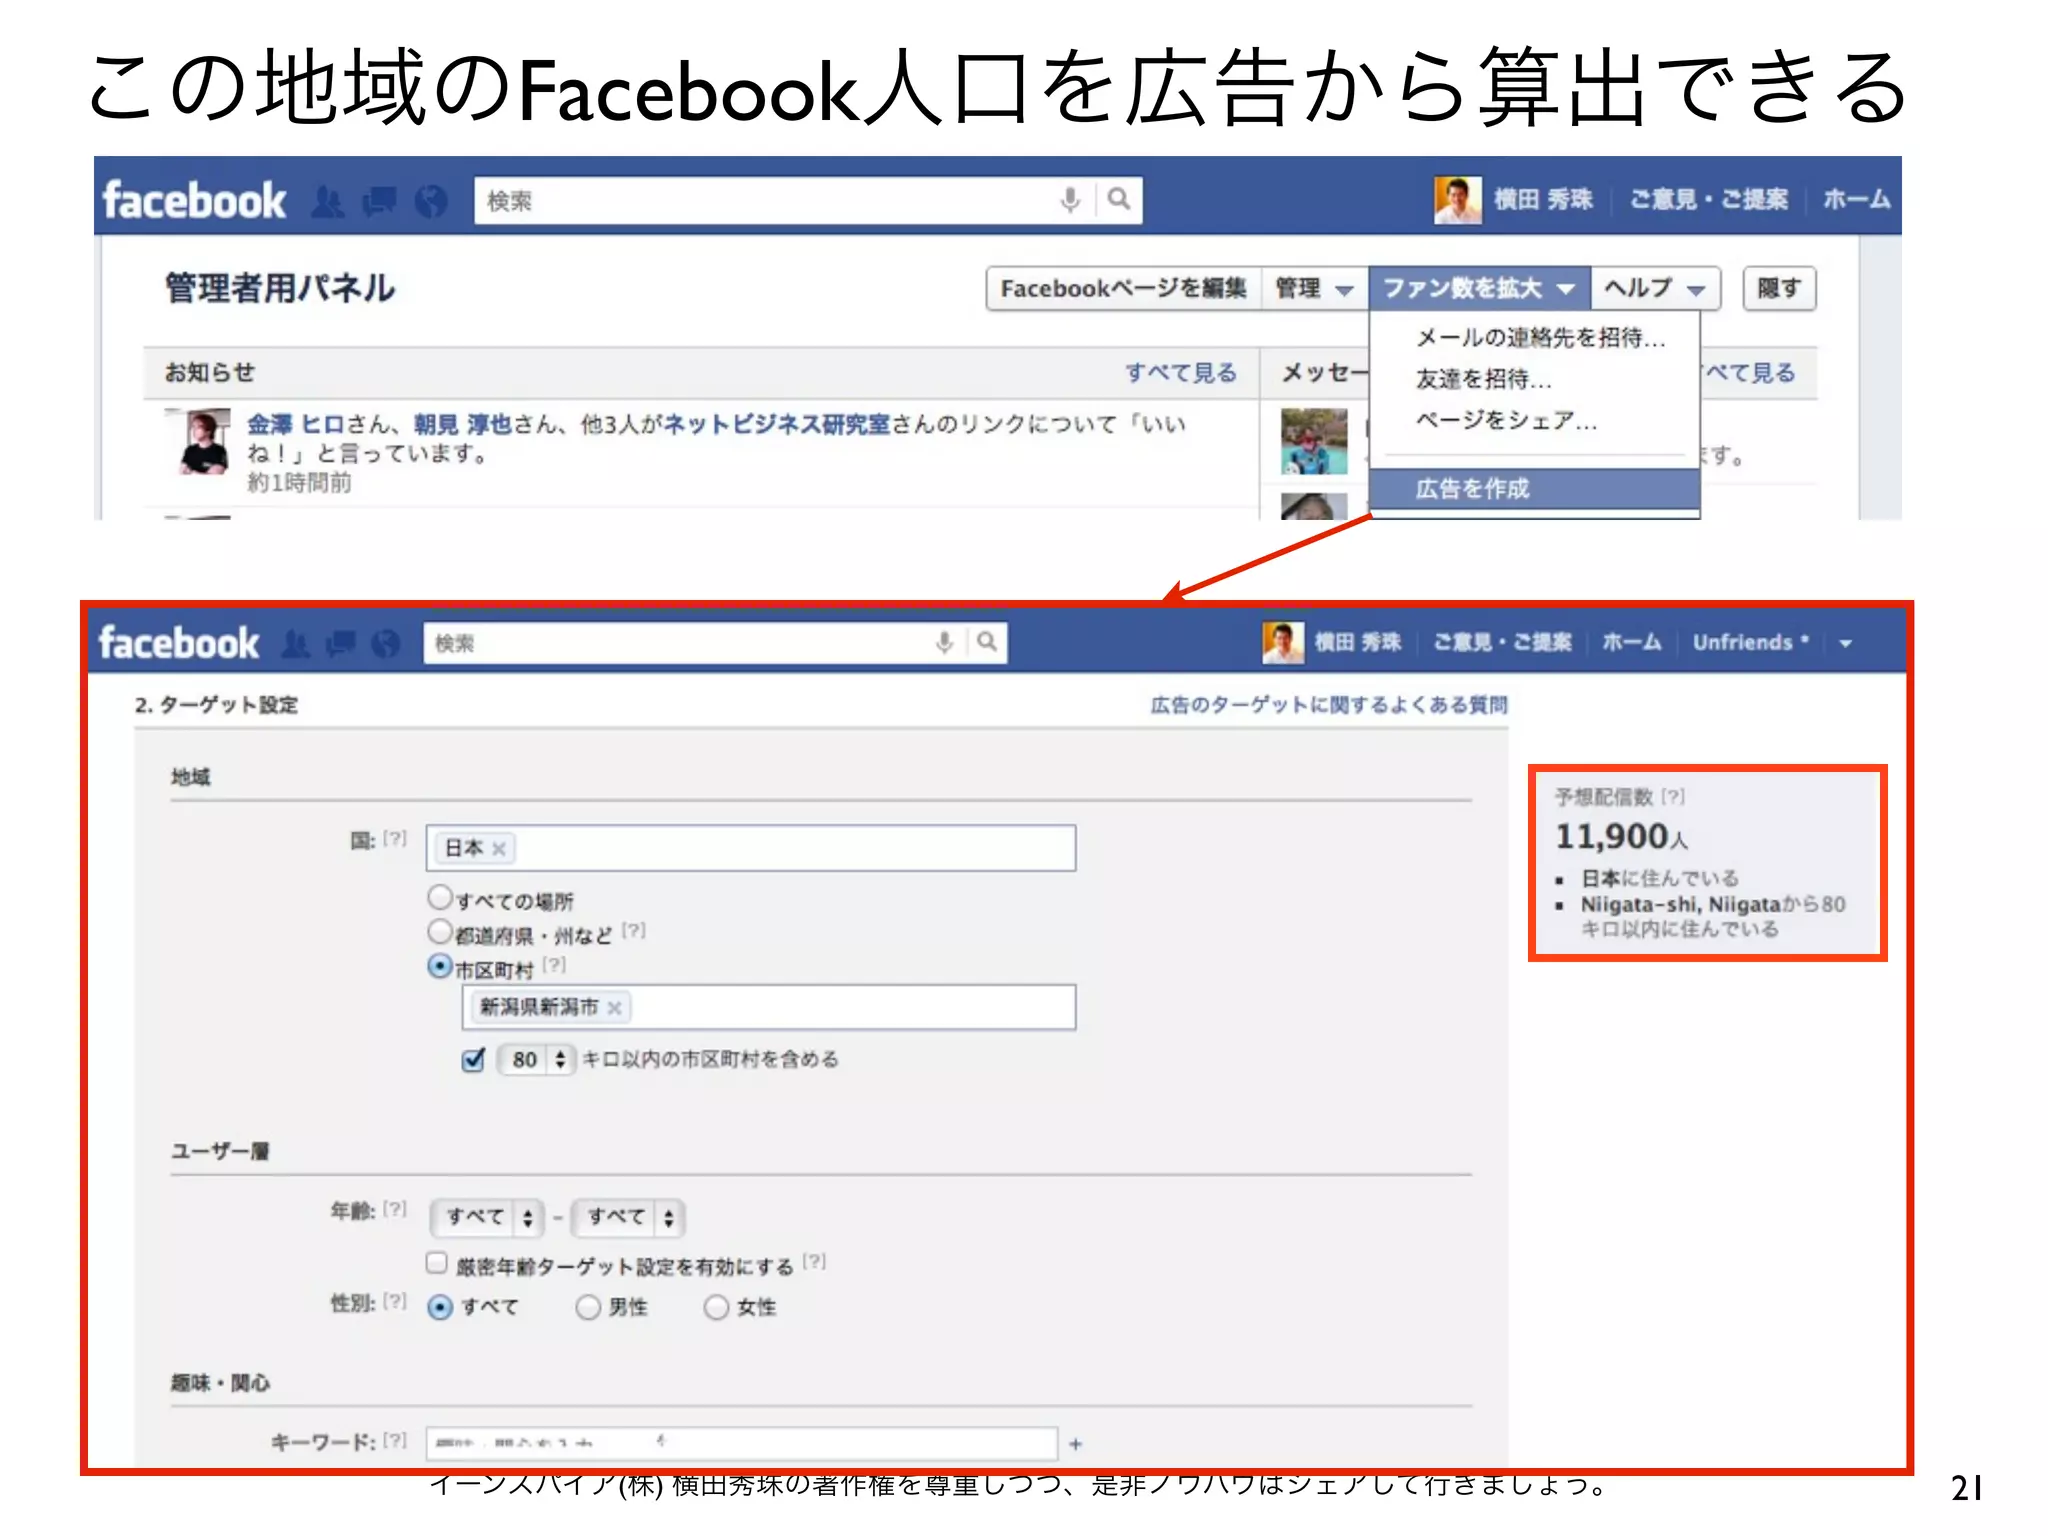Open ネットビジネス研究室 link

pos(776,424)
